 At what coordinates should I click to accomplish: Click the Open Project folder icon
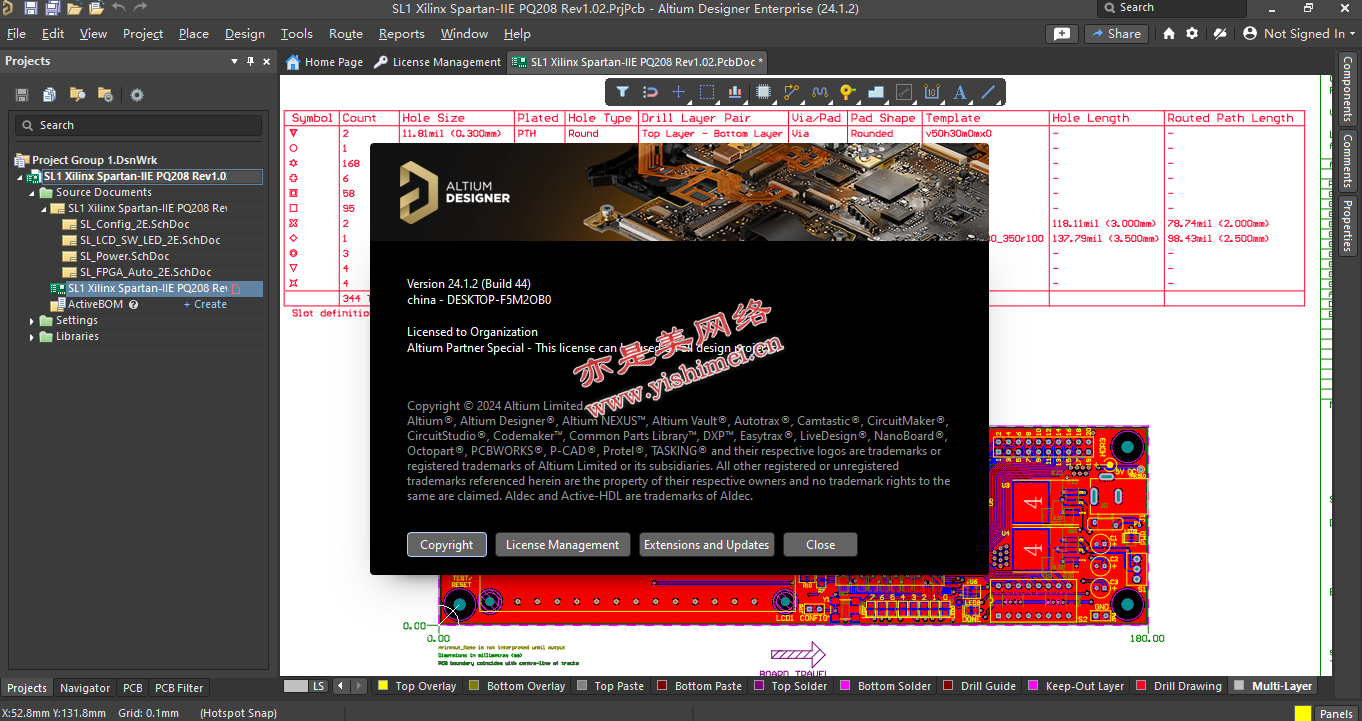74,8
